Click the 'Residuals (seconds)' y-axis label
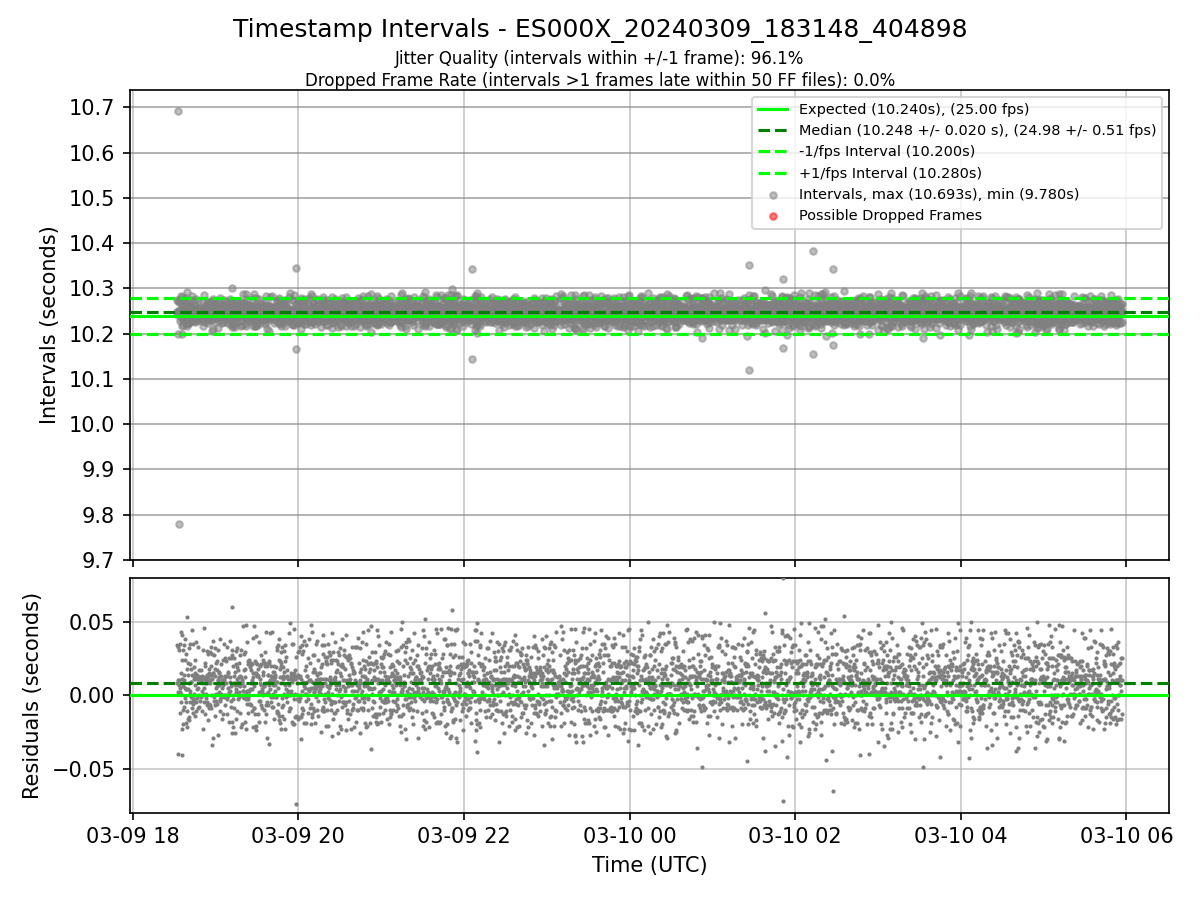The height and width of the screenshot is (900, 1200). coord(31,696)
